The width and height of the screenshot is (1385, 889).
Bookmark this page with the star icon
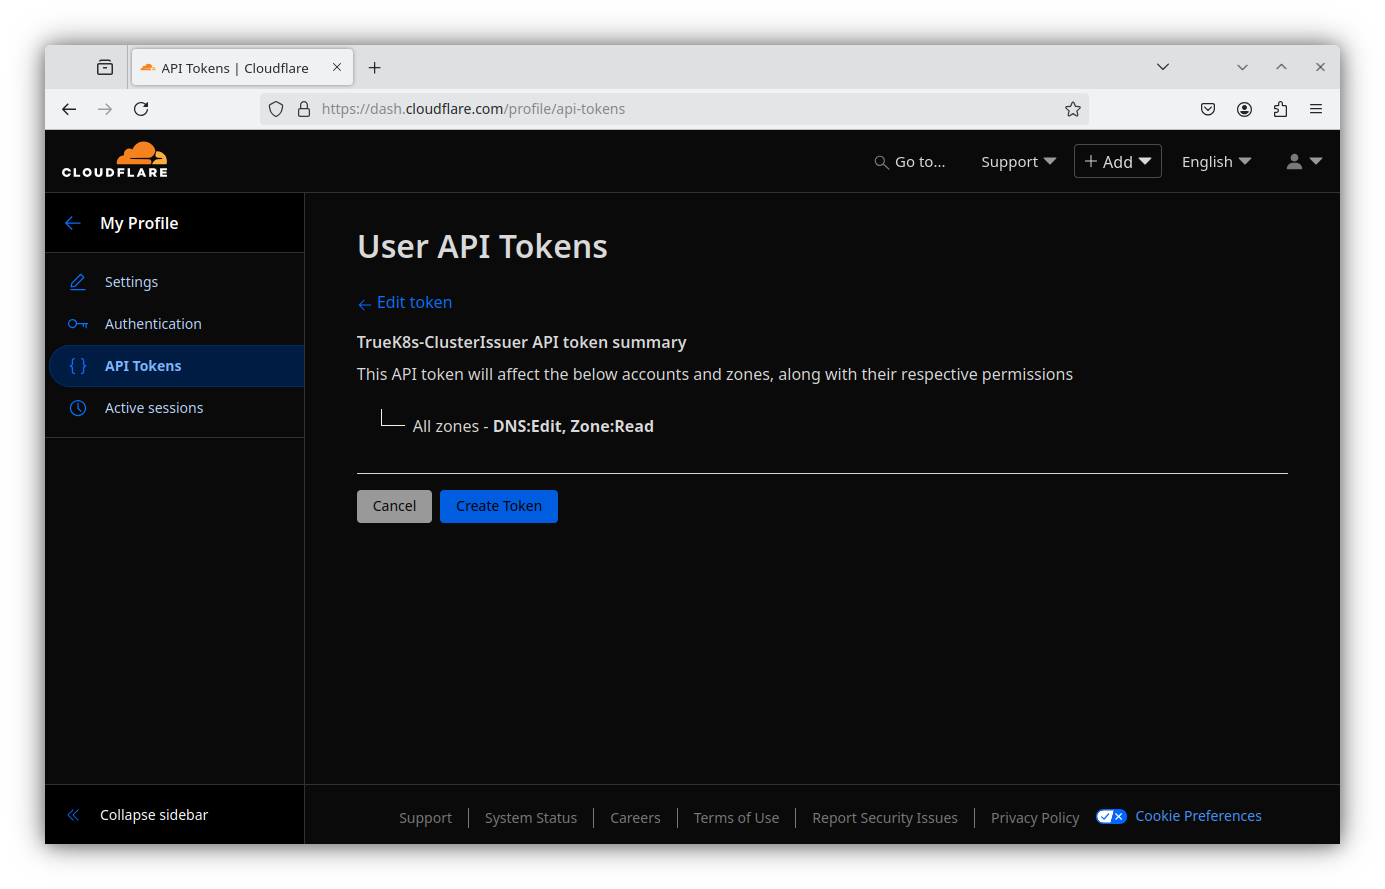coord(1073,109)
